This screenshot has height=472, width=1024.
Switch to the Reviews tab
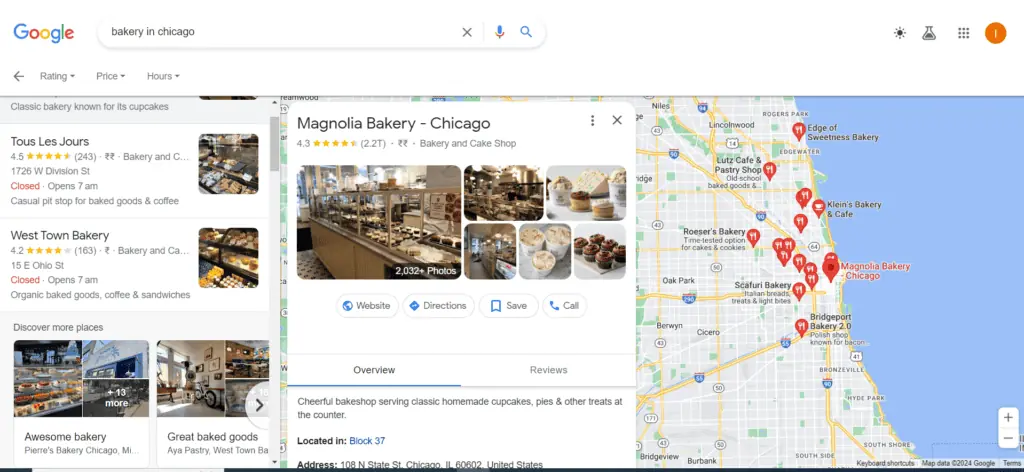(x=548, y=370)
